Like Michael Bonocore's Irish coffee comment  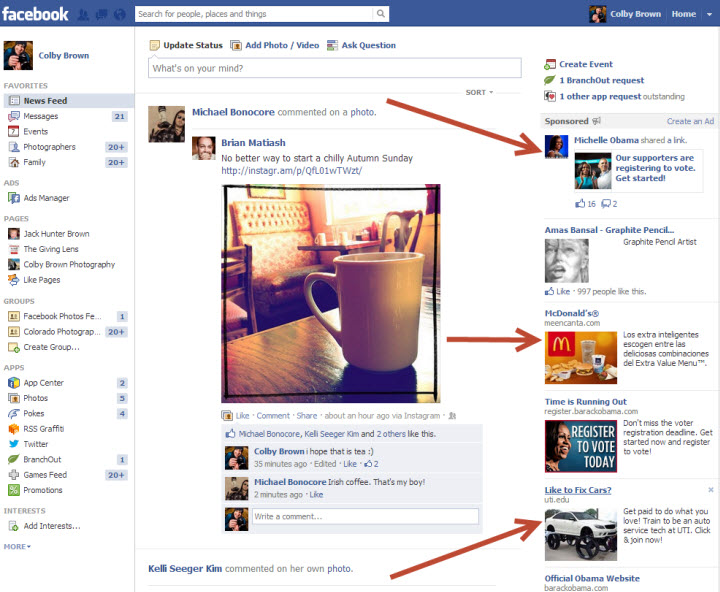pyautogui.click(x=316, y=495)
